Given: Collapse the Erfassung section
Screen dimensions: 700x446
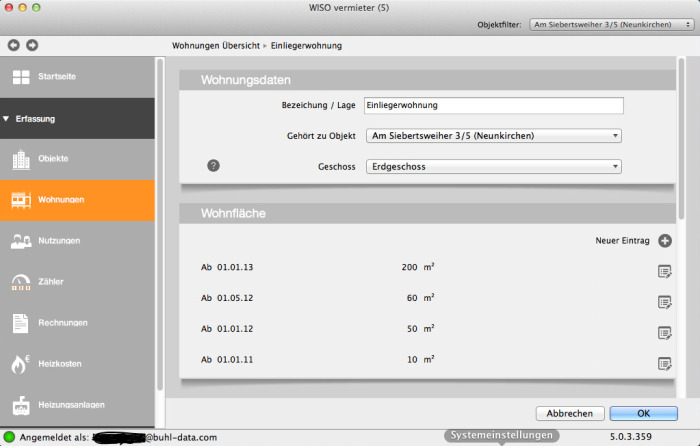Looking at the screenshot, I should pos(77,119).
